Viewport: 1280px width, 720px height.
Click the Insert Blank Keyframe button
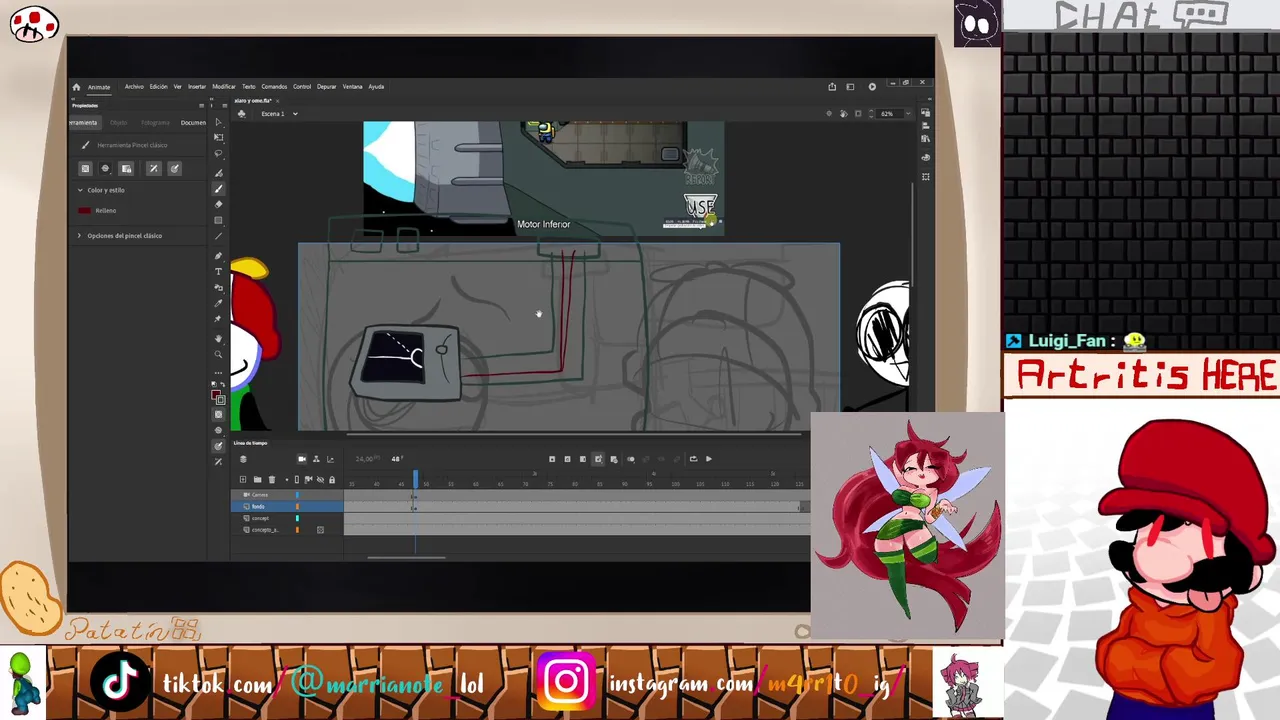tap(567, 459)
